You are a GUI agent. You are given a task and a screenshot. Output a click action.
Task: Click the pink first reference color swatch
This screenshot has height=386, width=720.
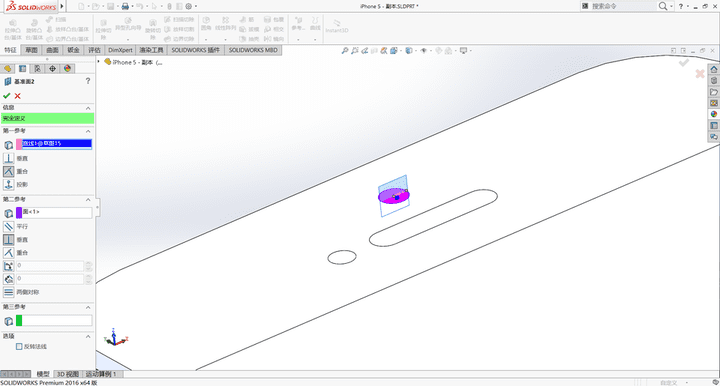pyautogui.click(x=19, y=144)
